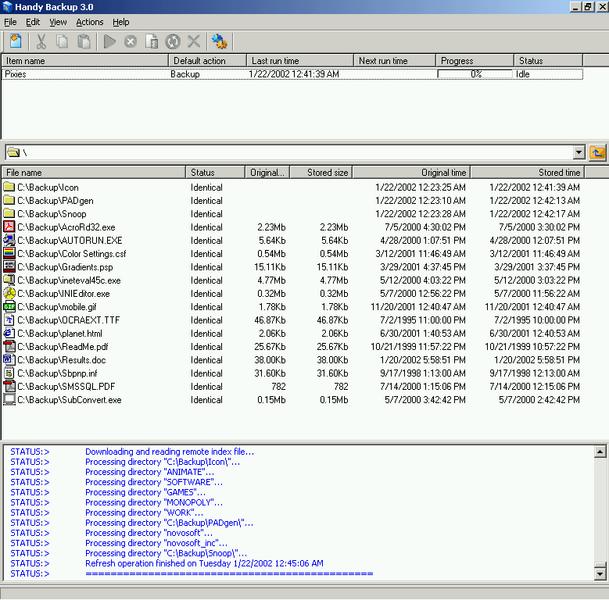Click log line Processing directory "MONOPOLY"
Screen dimensions: 609x600
pos(154,502)
